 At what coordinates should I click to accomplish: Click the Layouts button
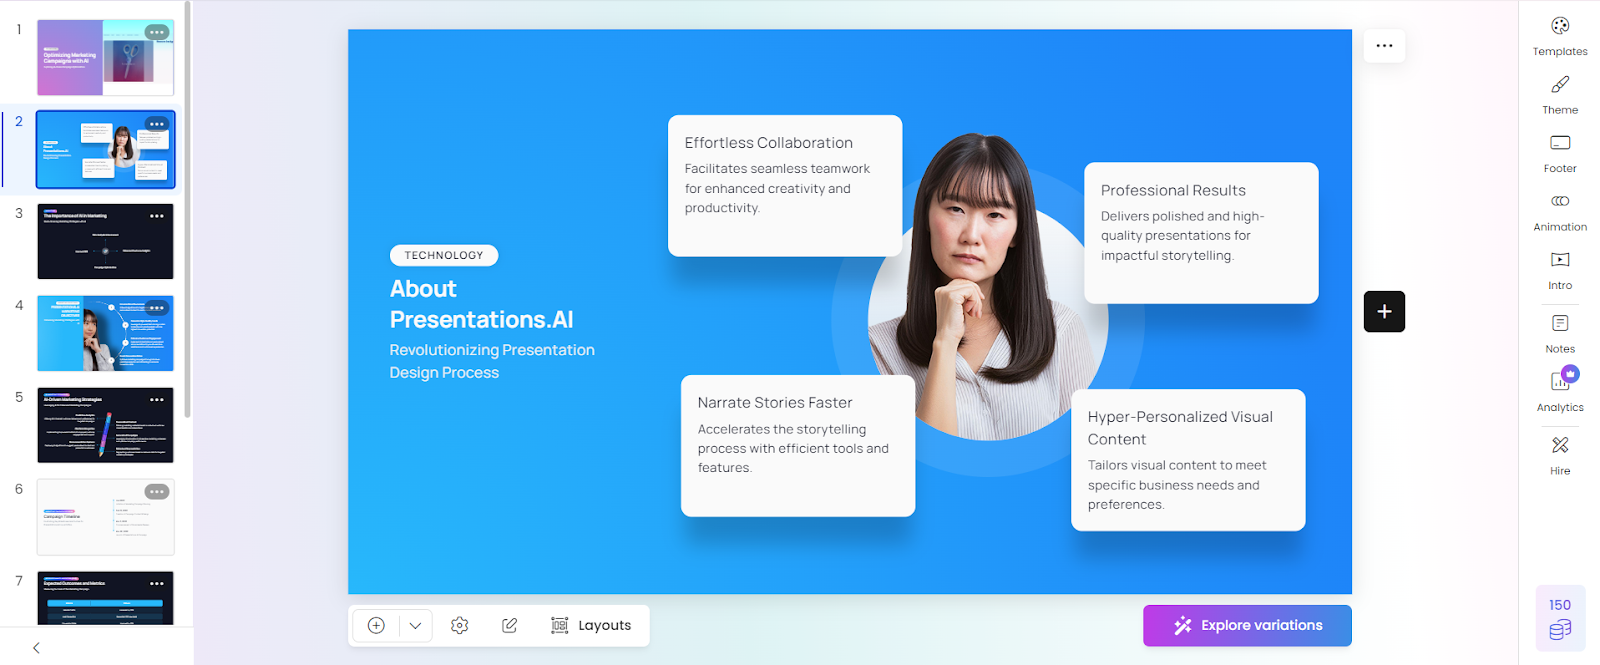tap(591, 625)
